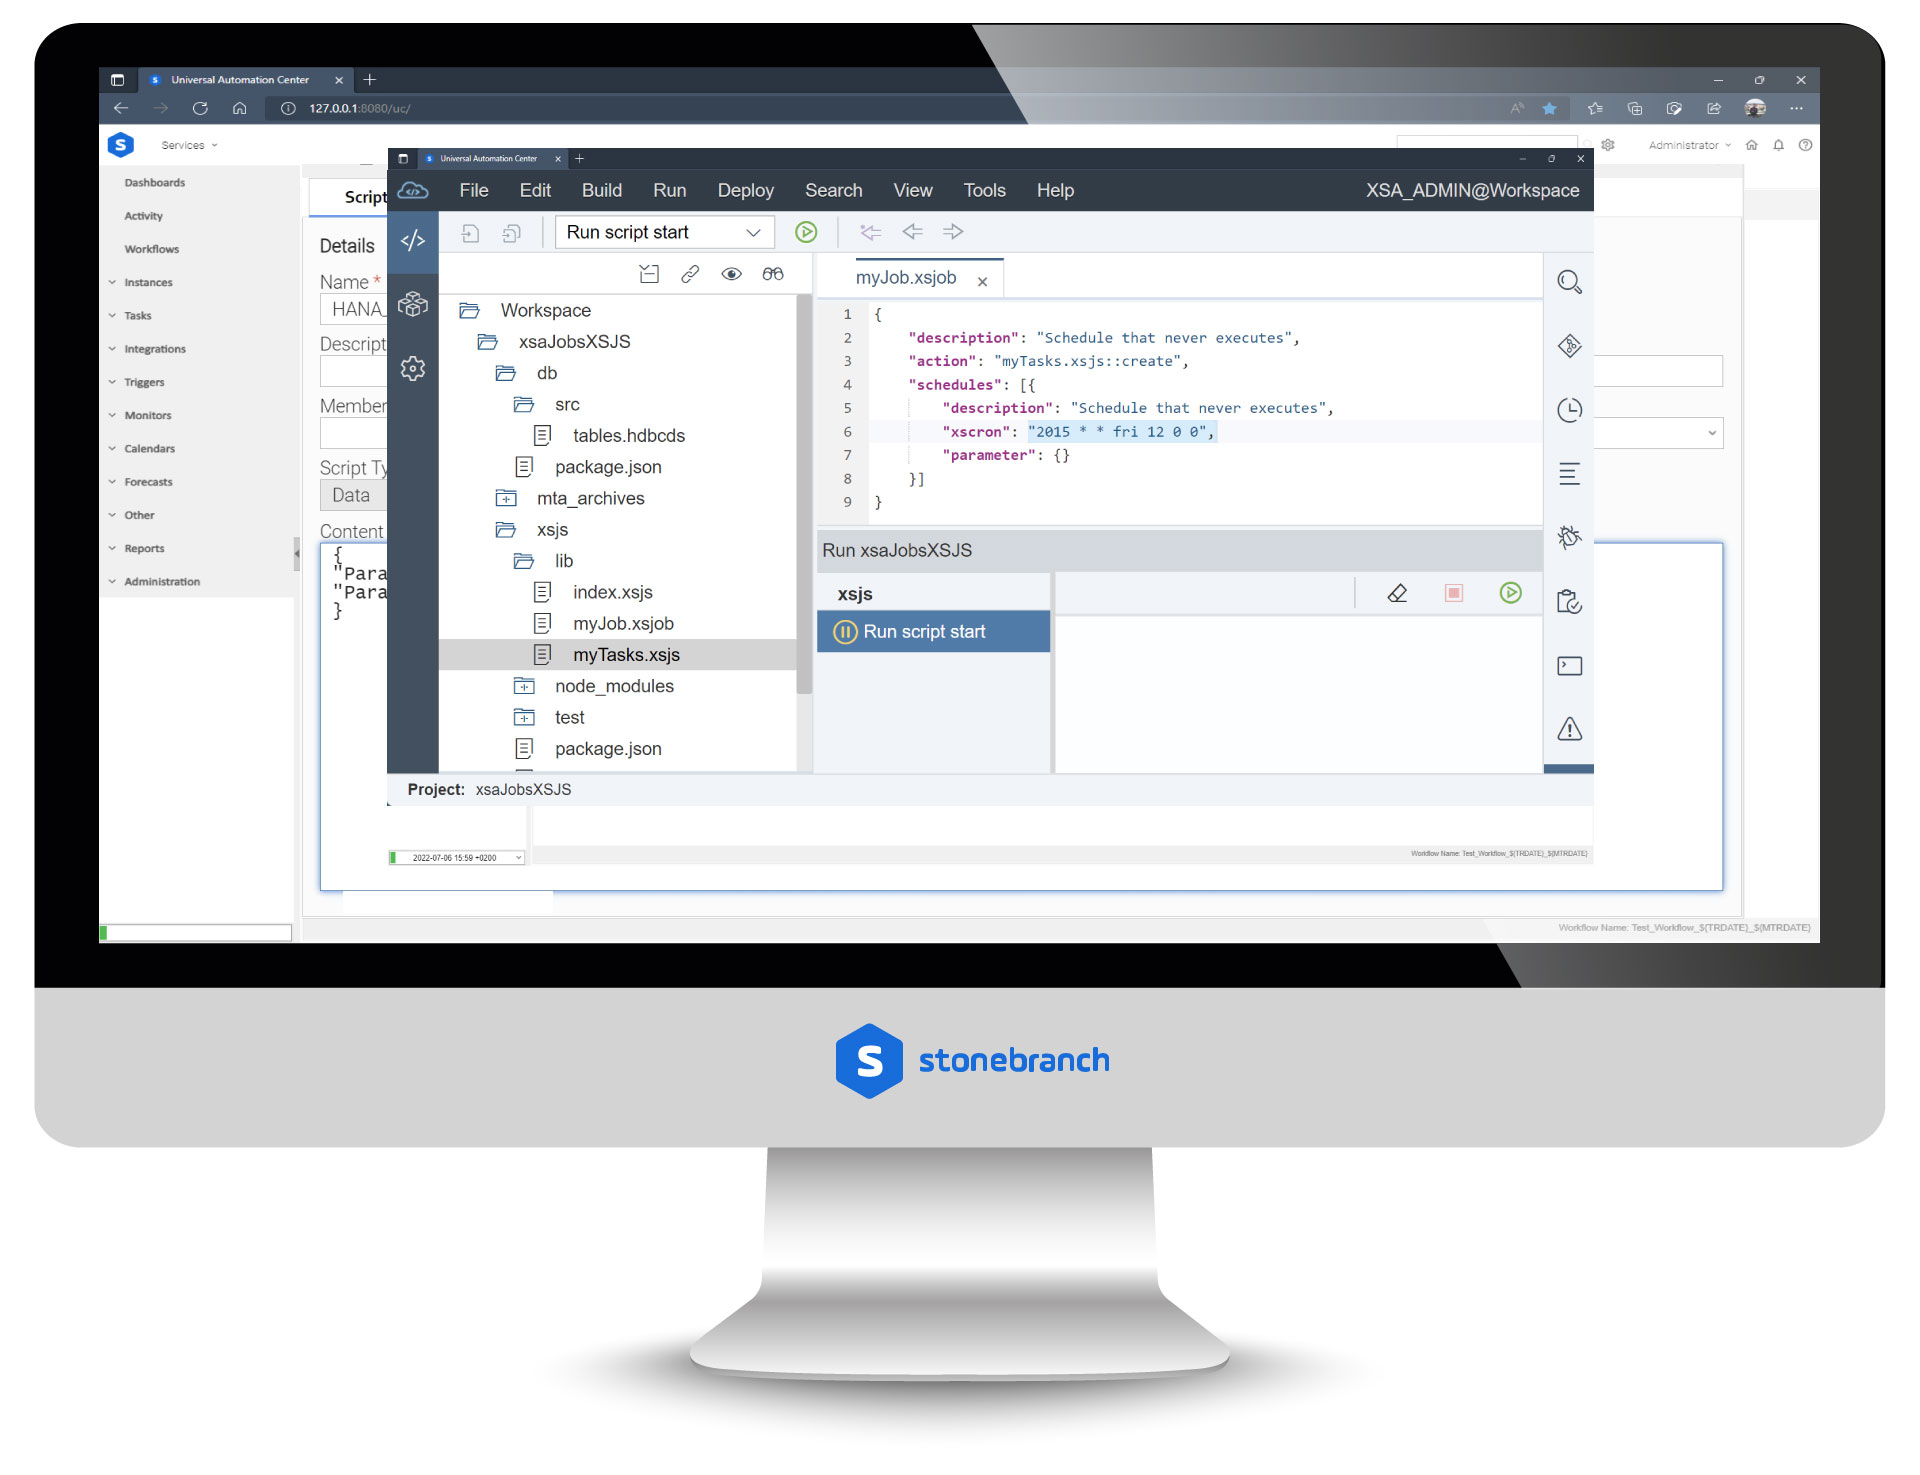Click the Save file toolbar icon
This screenshot has height=1475, width=1920.
[x=470, y=232]
